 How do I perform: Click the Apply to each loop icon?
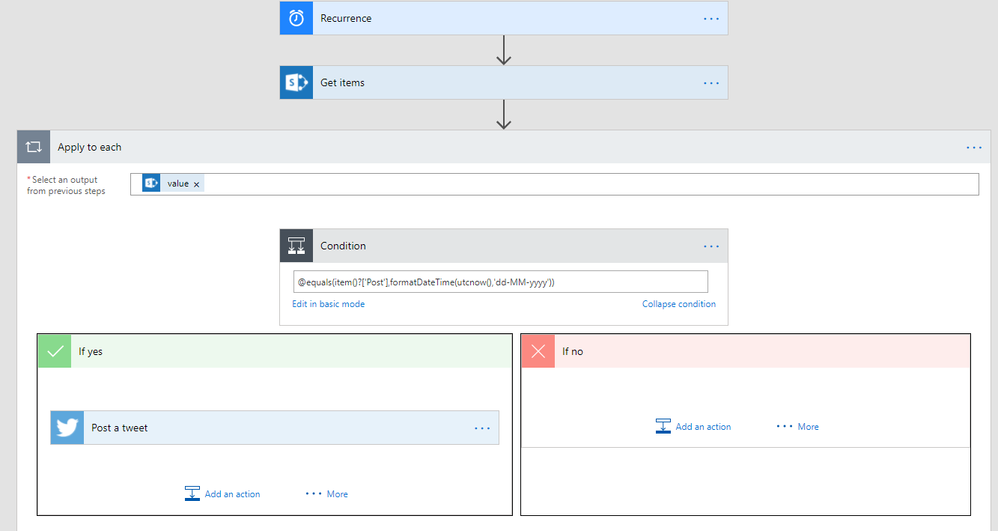[x=34, y=147]
